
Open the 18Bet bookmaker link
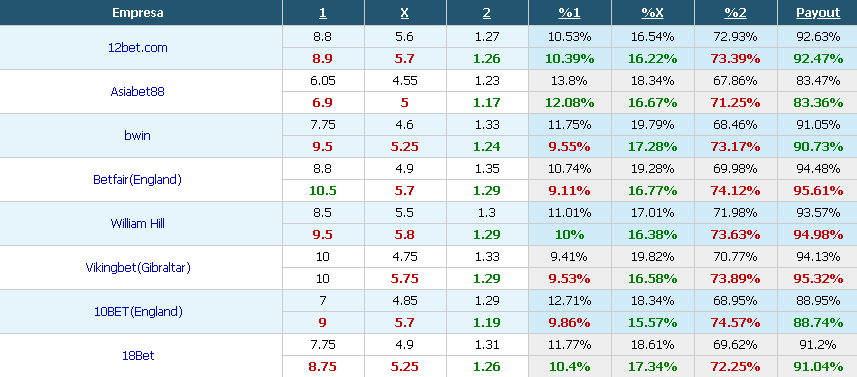(138, 356)
